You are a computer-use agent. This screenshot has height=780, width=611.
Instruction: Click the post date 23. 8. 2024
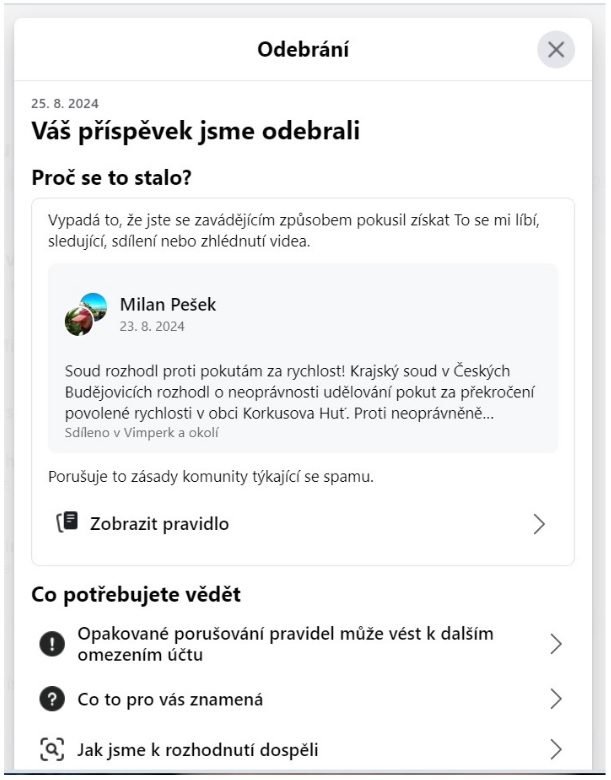[152, 326]
